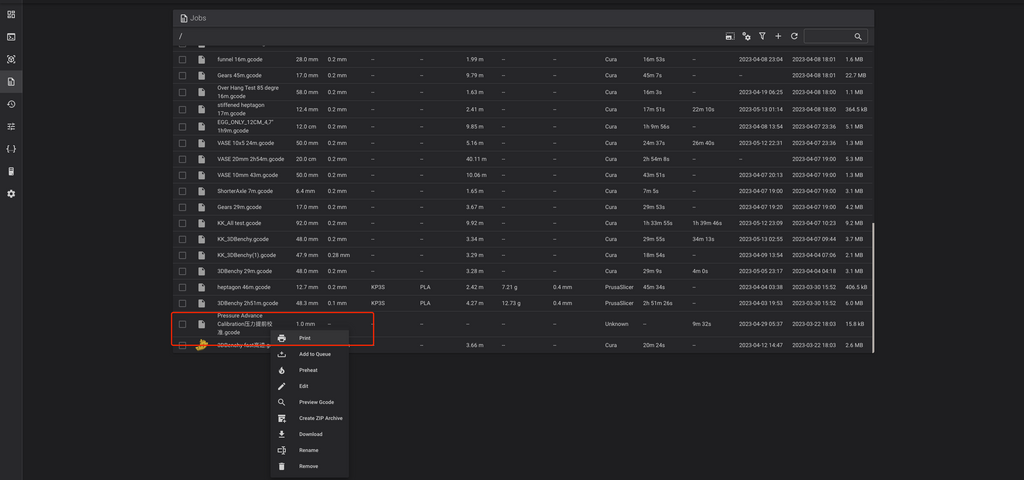
Task: Open the Console page in sidebar
Action: click(10, 37)
